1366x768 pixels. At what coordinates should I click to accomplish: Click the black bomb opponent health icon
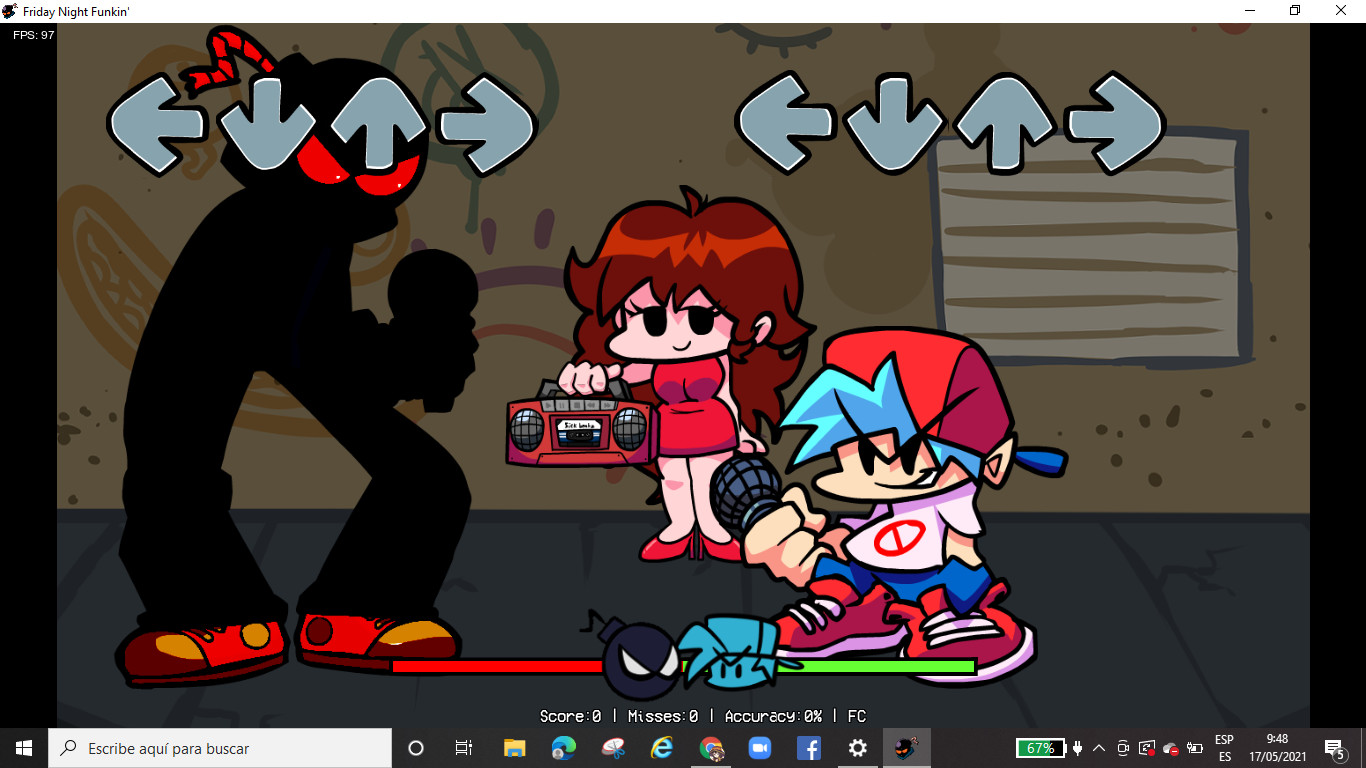[x=640, y=660]
